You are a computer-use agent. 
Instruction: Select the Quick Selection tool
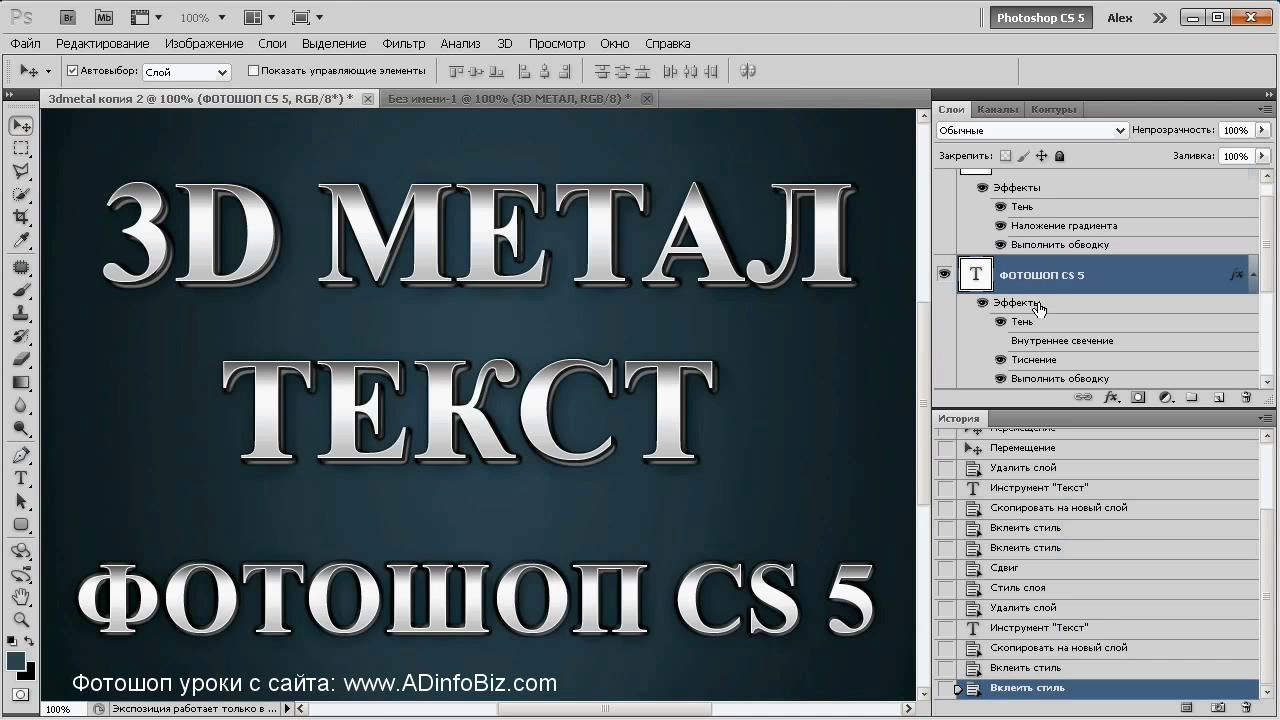coord(21,195)
